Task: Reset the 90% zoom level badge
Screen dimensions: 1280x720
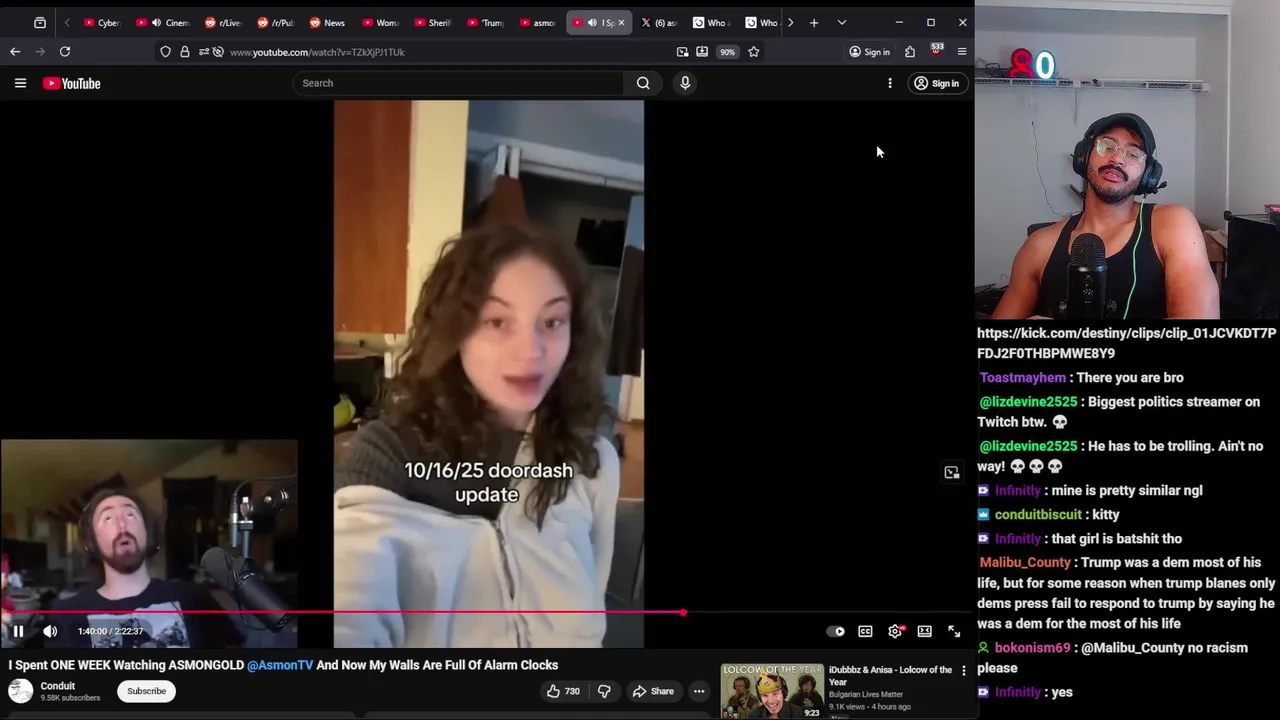Action: point(727,52)
